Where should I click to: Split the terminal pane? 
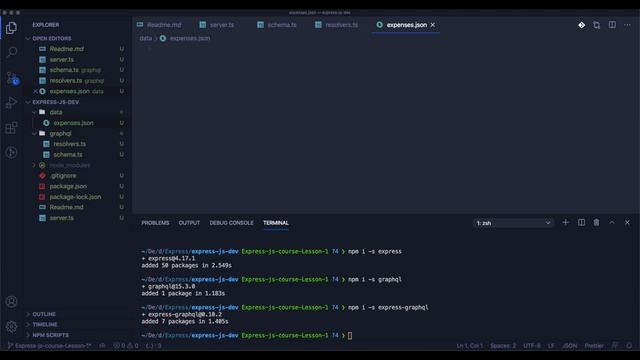pos(581,222)
